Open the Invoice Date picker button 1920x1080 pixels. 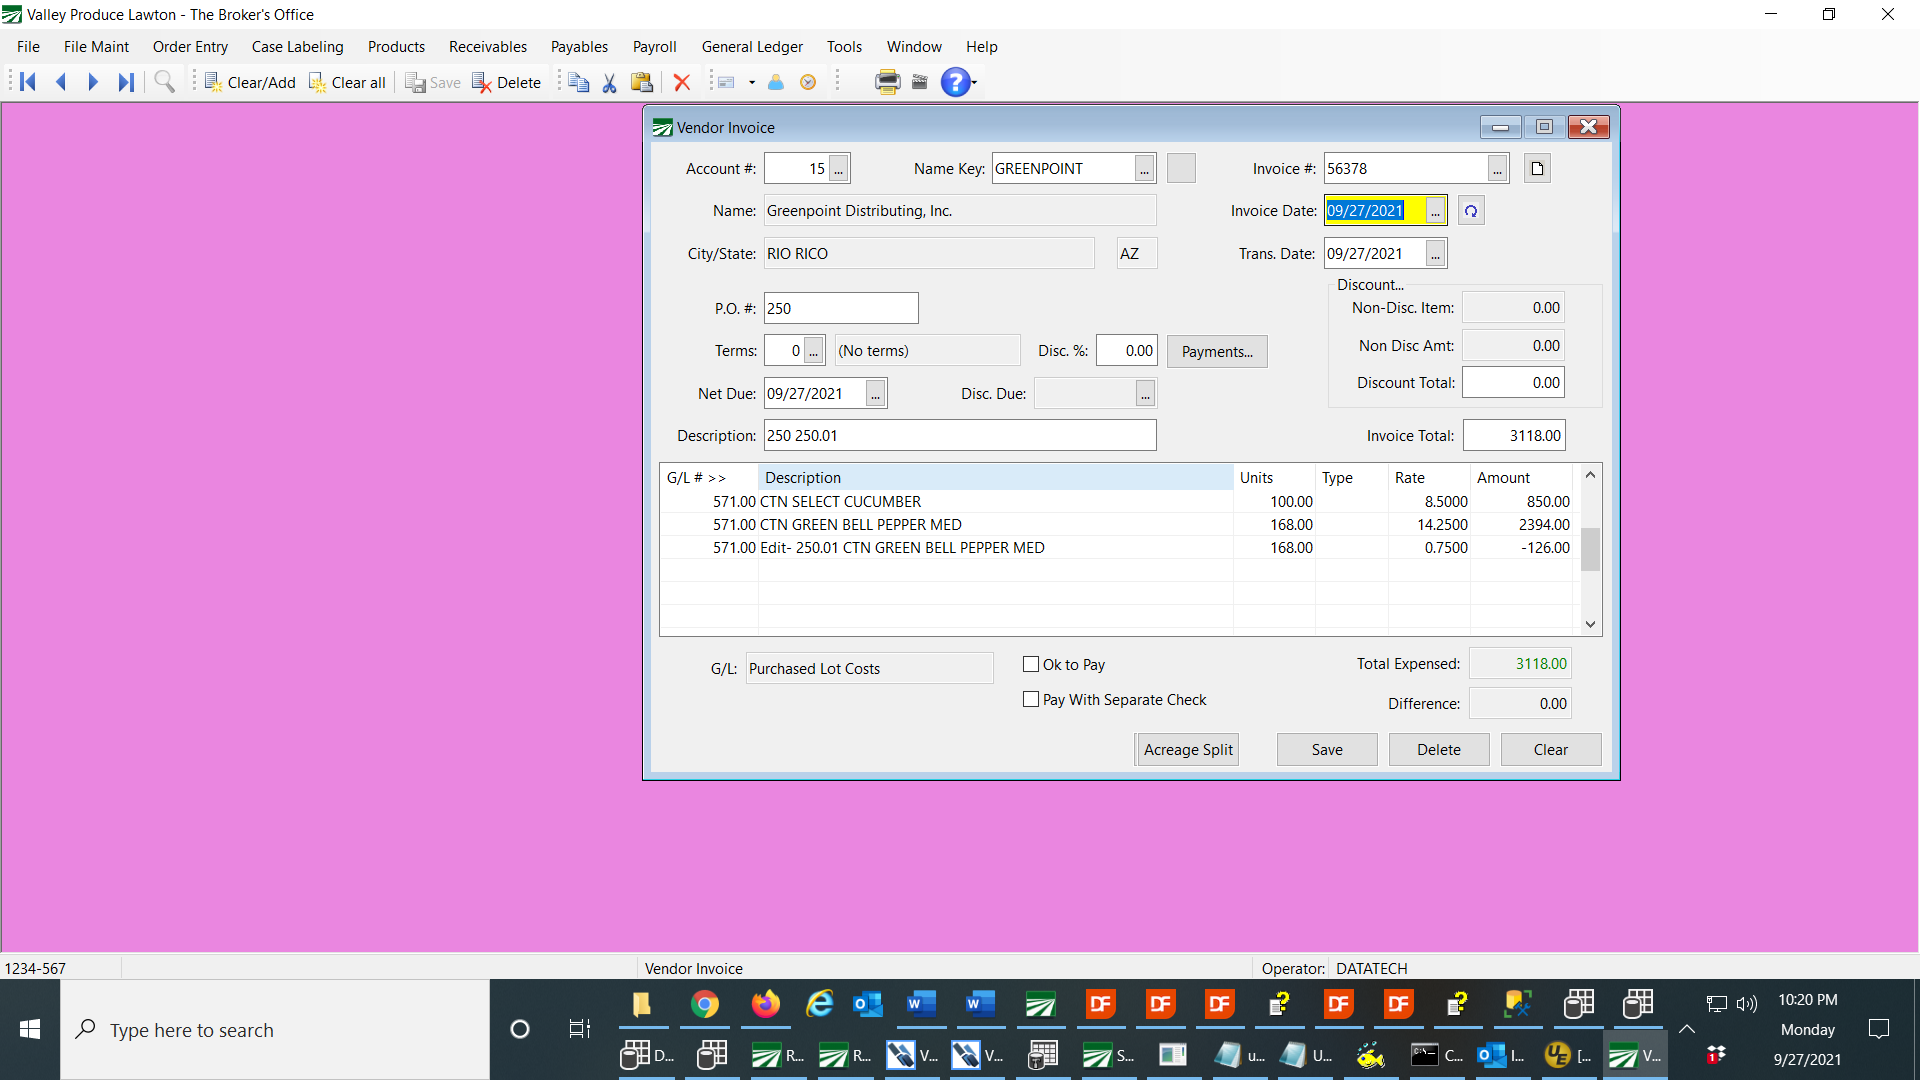[x=1435, y=211]
